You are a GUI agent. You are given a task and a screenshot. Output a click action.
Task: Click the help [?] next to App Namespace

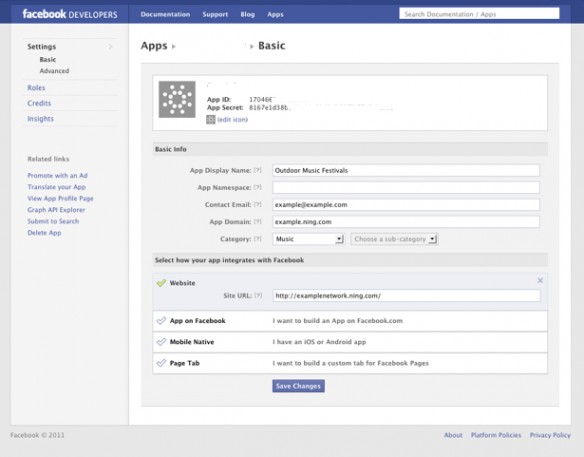(258, 187)
